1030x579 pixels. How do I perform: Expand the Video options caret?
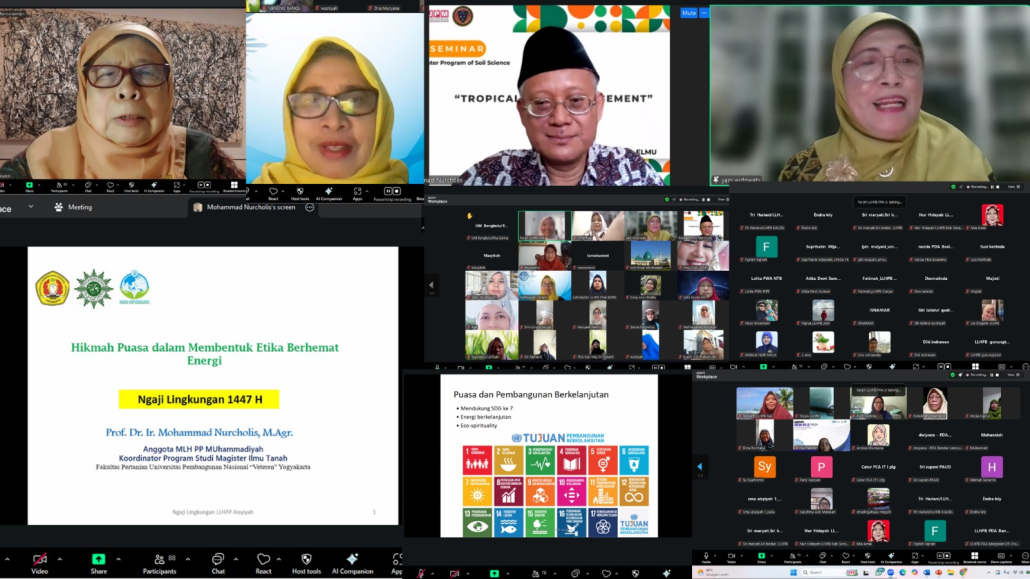[59, 559]
